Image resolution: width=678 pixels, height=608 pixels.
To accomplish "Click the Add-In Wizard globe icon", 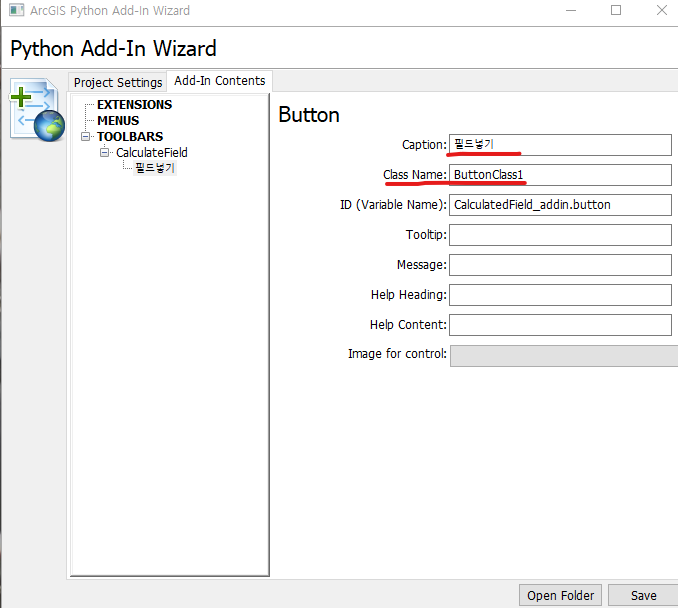I will (37, 110).
